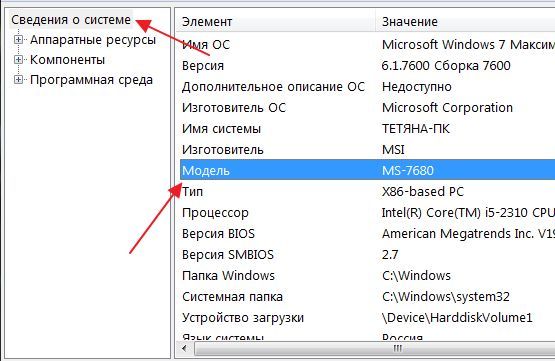The height and width of the screenshot is (361, 555).
Task: Expand the Аппаратные ресурсы tree node
Action: click(x=18, y=40)
